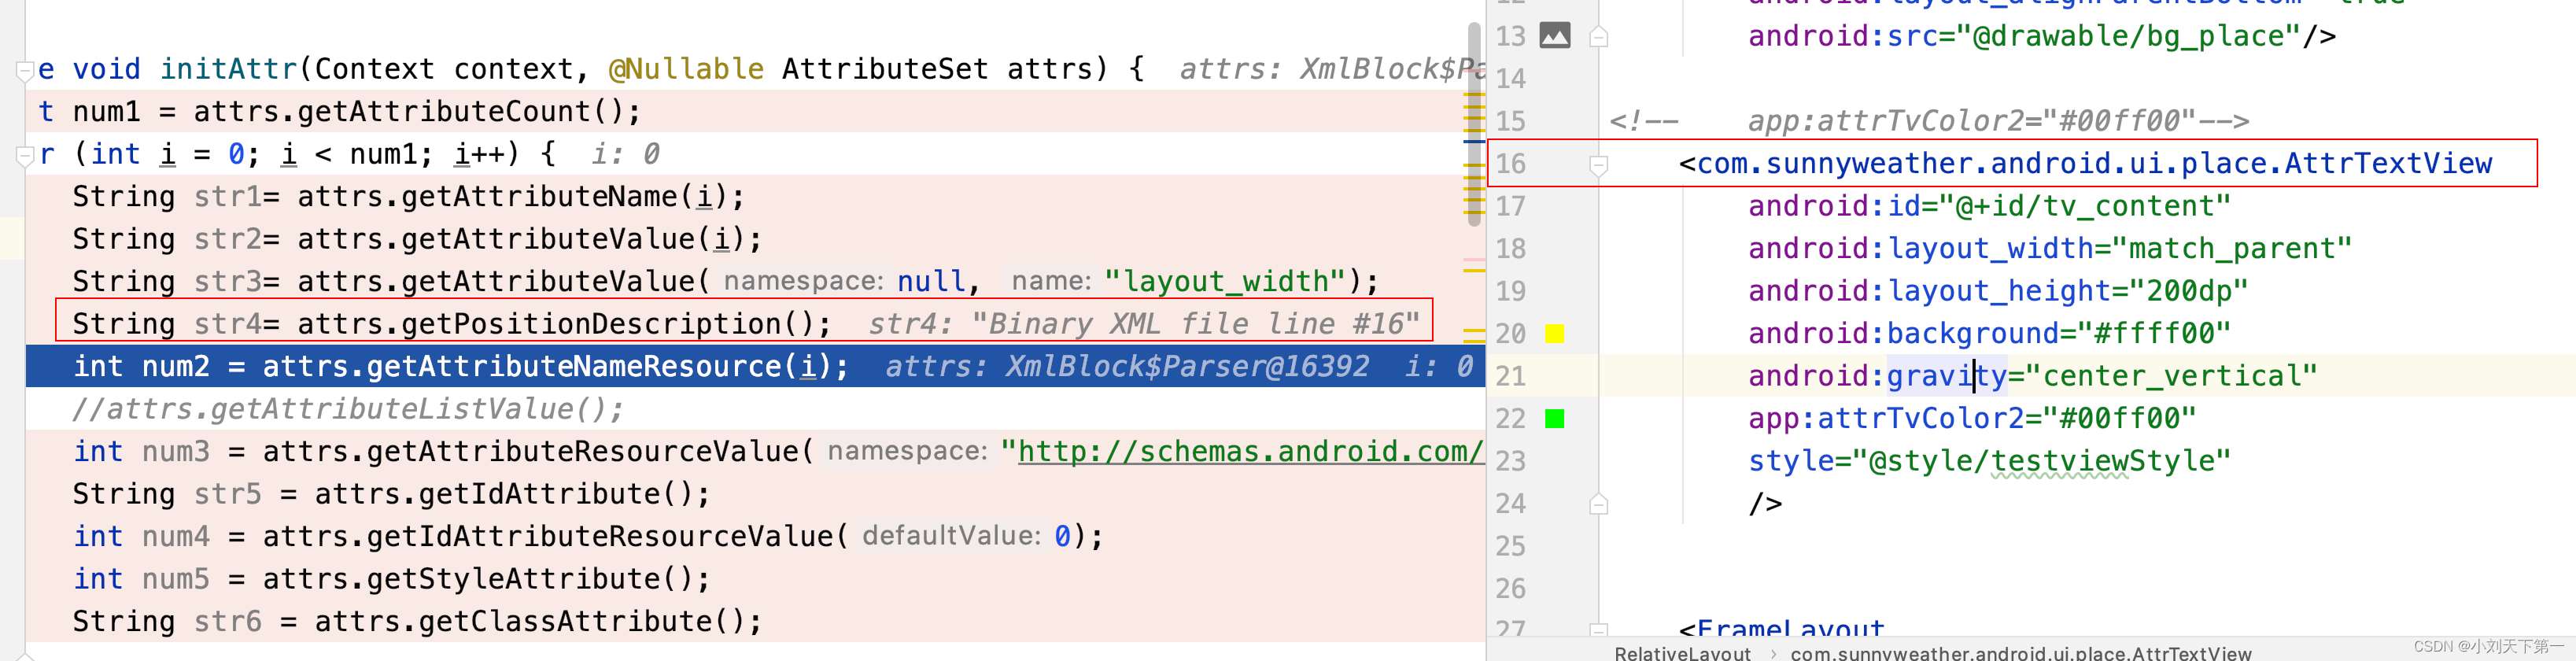
Task: Click 'String str6 = attrs.getClassAttribute();'
Action: pos(417,621)
